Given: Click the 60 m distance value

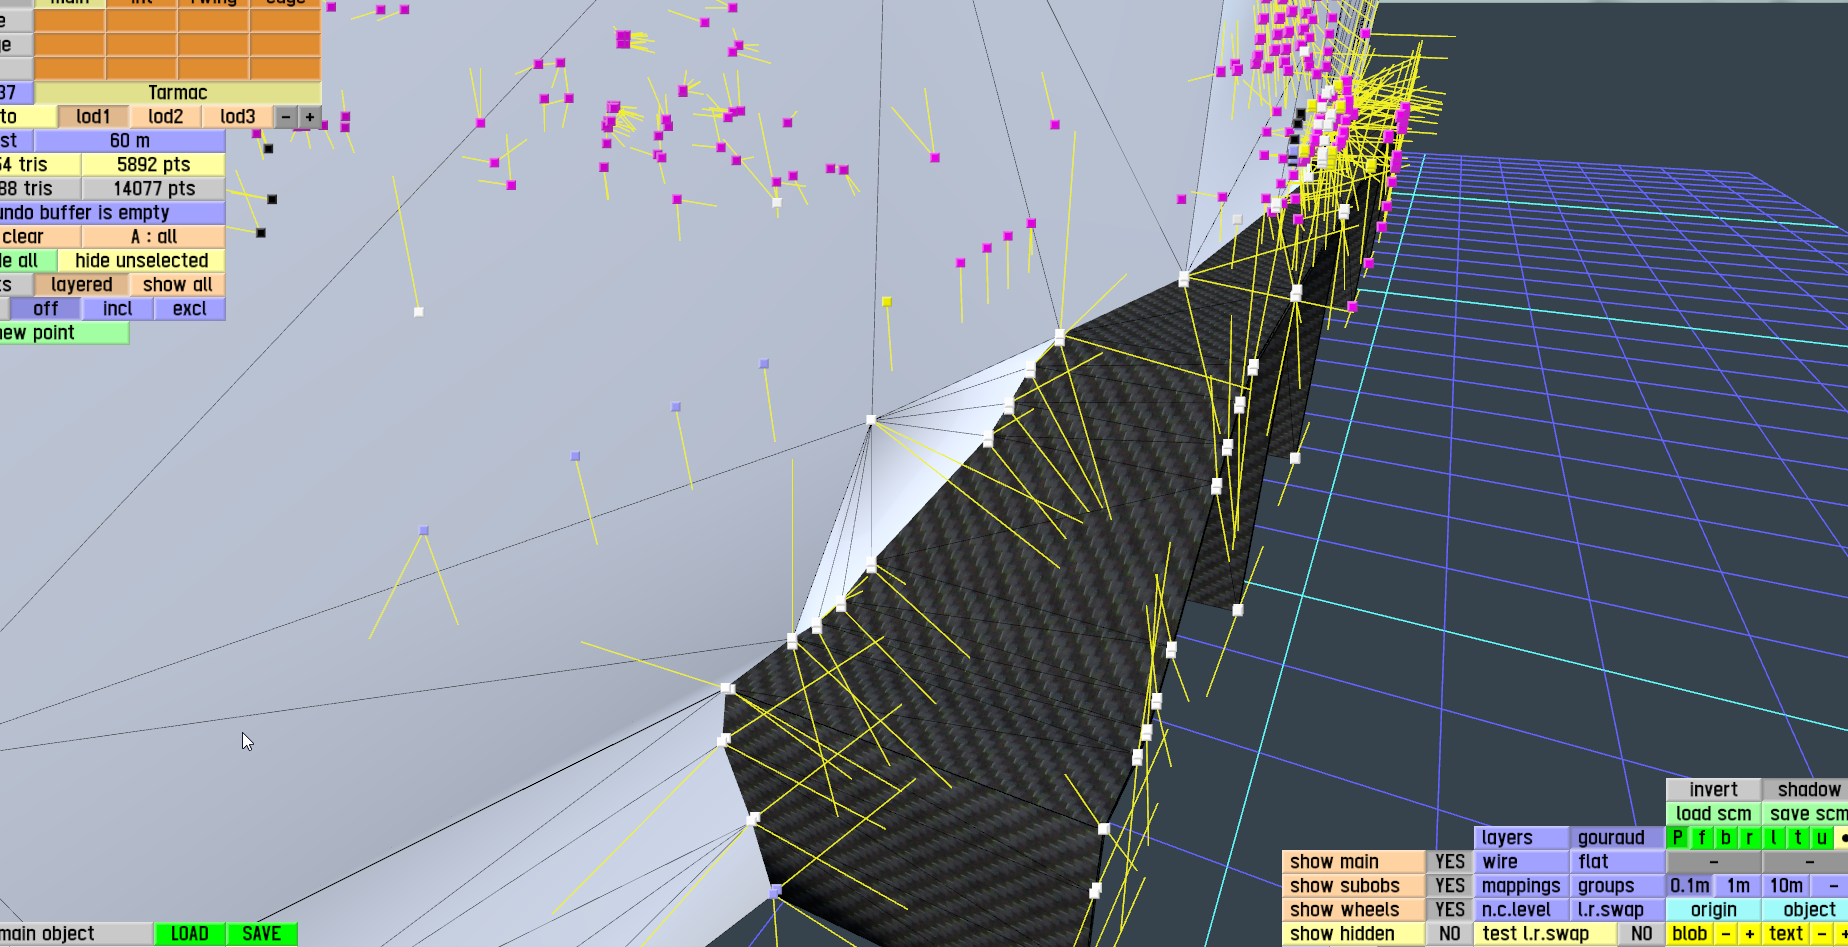Looking at the screenshot, I should tap(130, 141).
